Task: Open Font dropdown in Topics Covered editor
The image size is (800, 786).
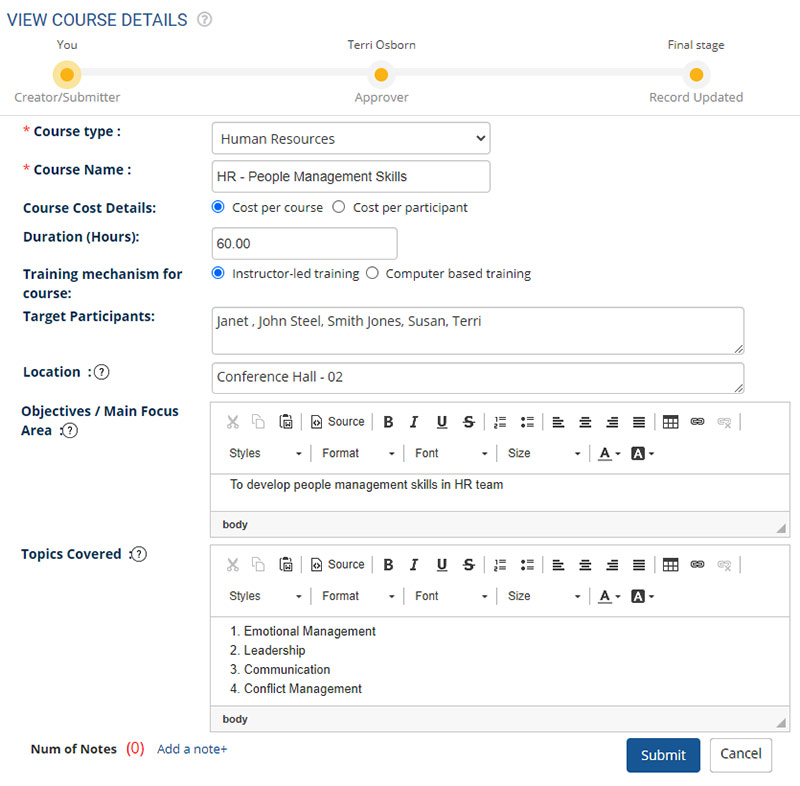Action: pos(451,597)
